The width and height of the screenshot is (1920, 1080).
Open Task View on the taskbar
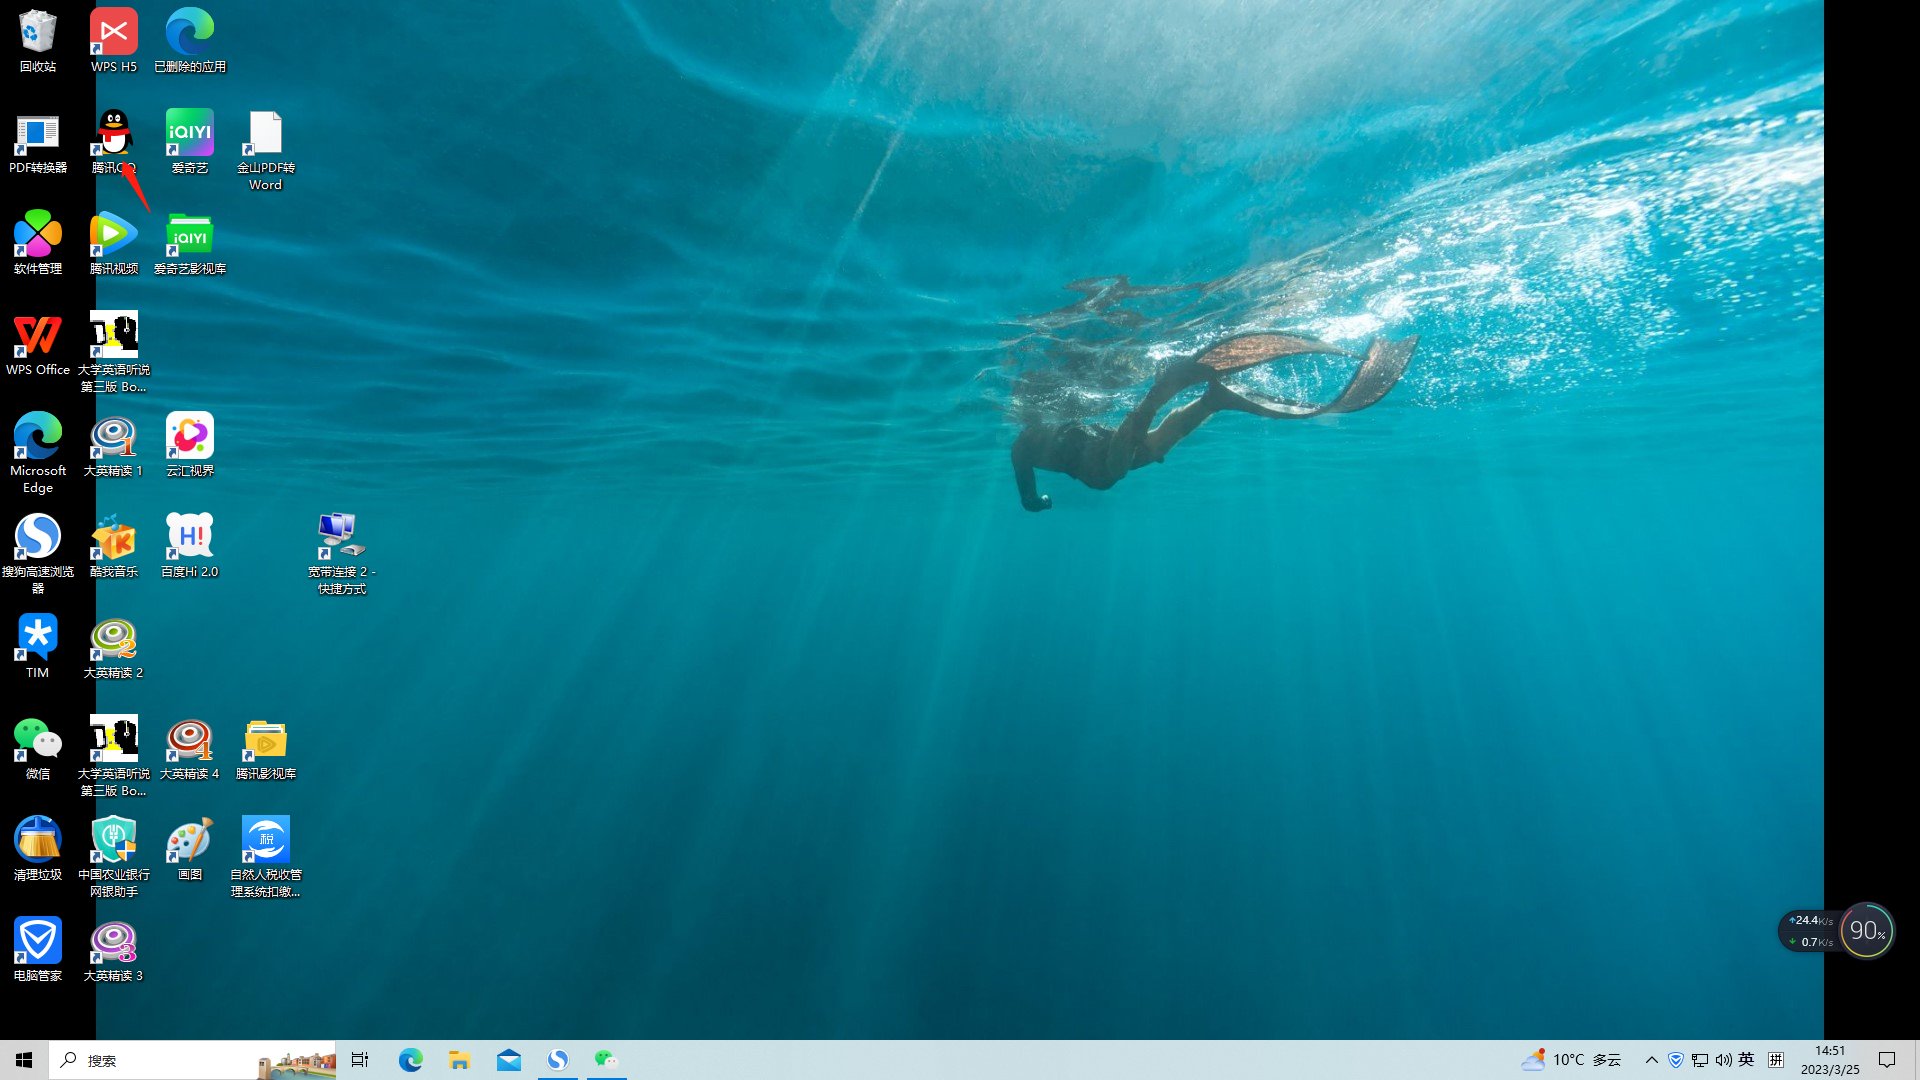(x=360, y=1060)
